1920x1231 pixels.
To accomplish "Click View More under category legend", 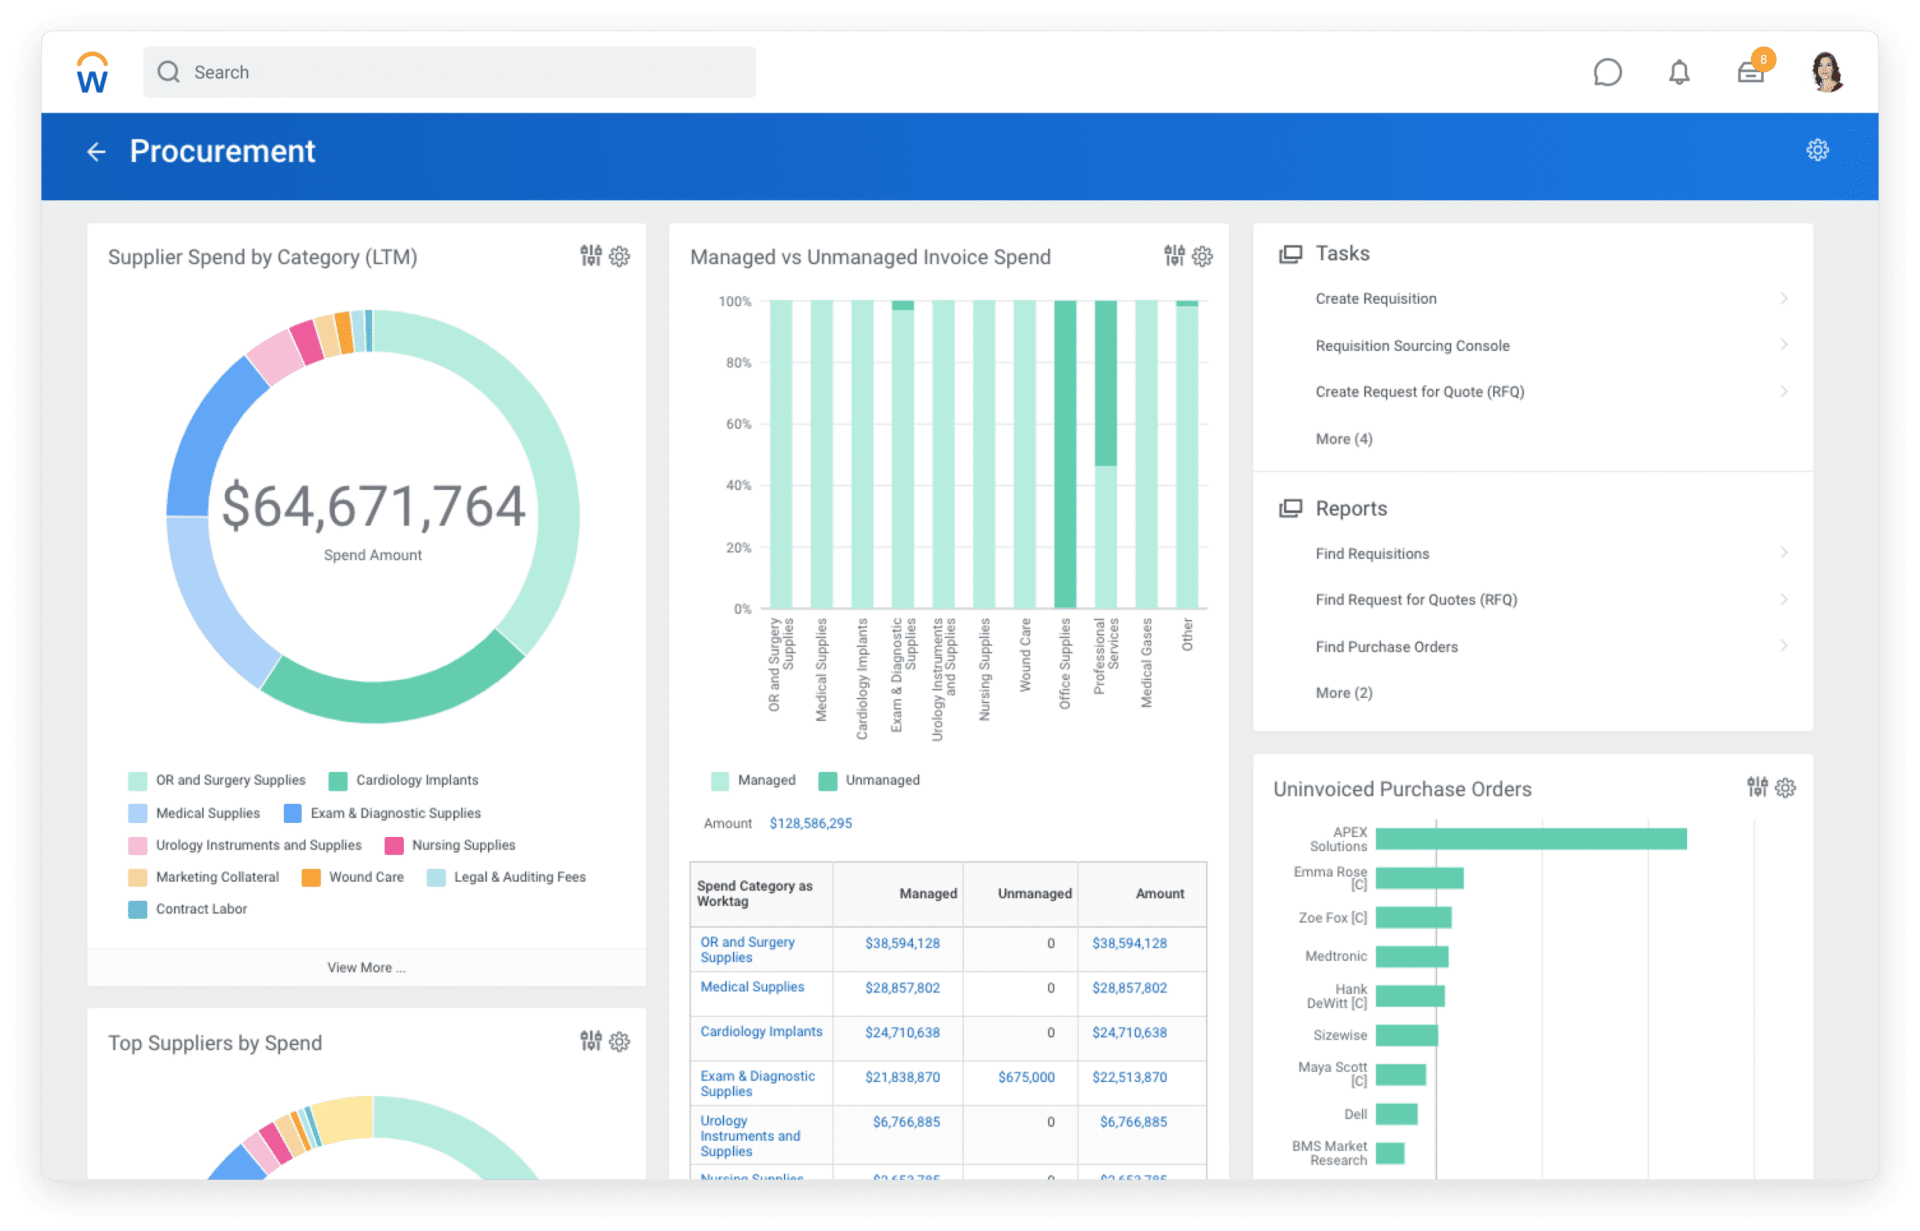I will (x=366, y=967).
